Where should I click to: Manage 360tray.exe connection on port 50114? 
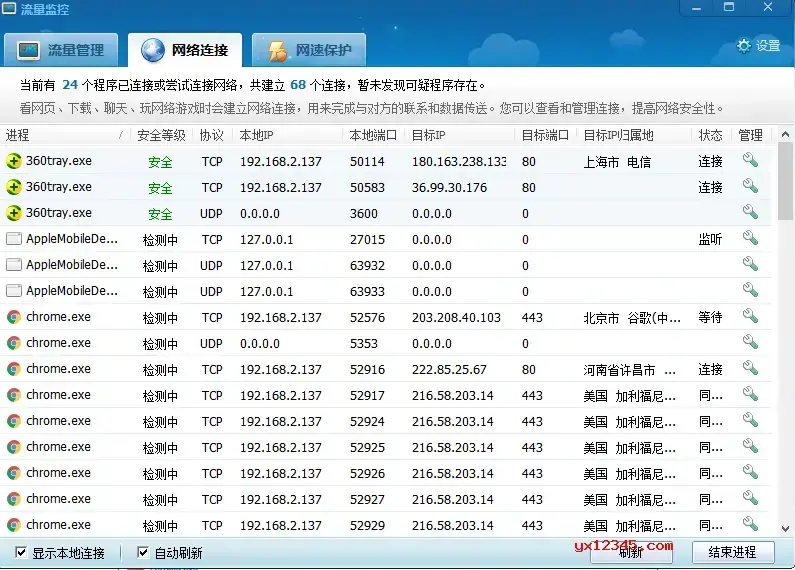click(750, 160)
